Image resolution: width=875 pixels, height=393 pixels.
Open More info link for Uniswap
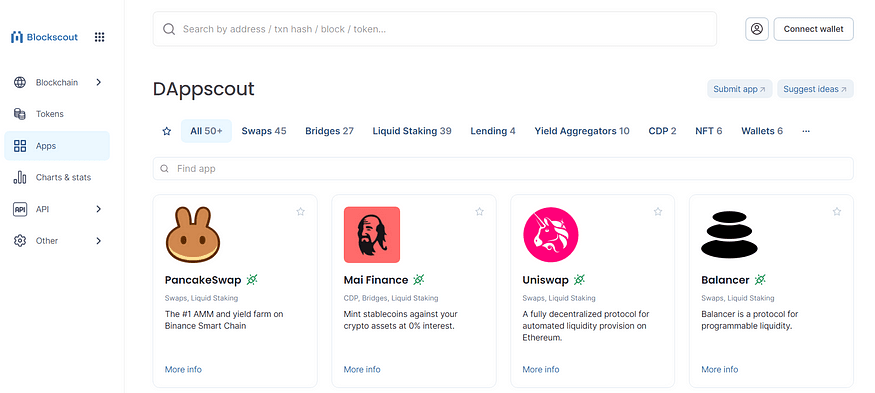point(541,370)
